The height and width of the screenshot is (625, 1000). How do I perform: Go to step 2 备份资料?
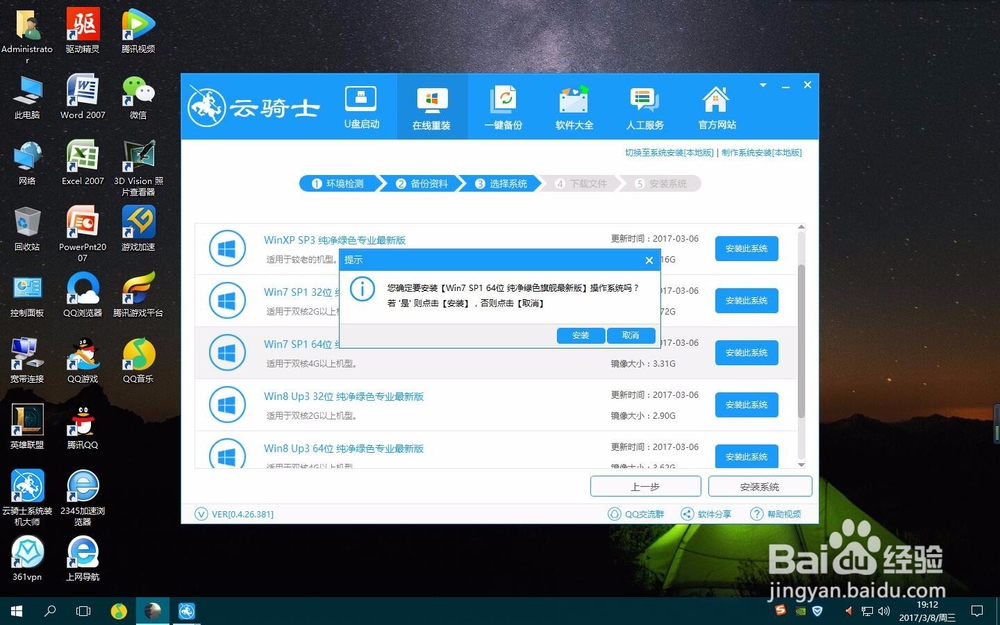422,184
